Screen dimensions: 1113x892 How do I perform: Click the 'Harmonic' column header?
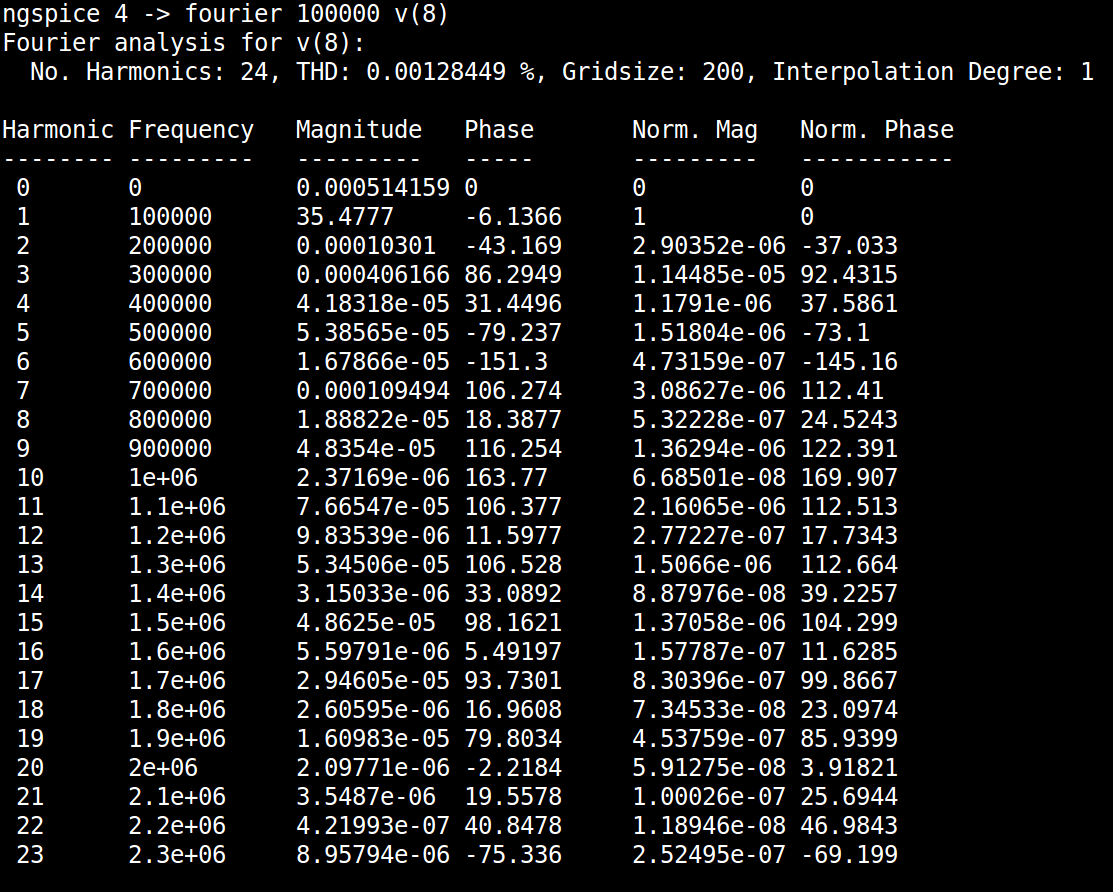[x=58, y=130]
